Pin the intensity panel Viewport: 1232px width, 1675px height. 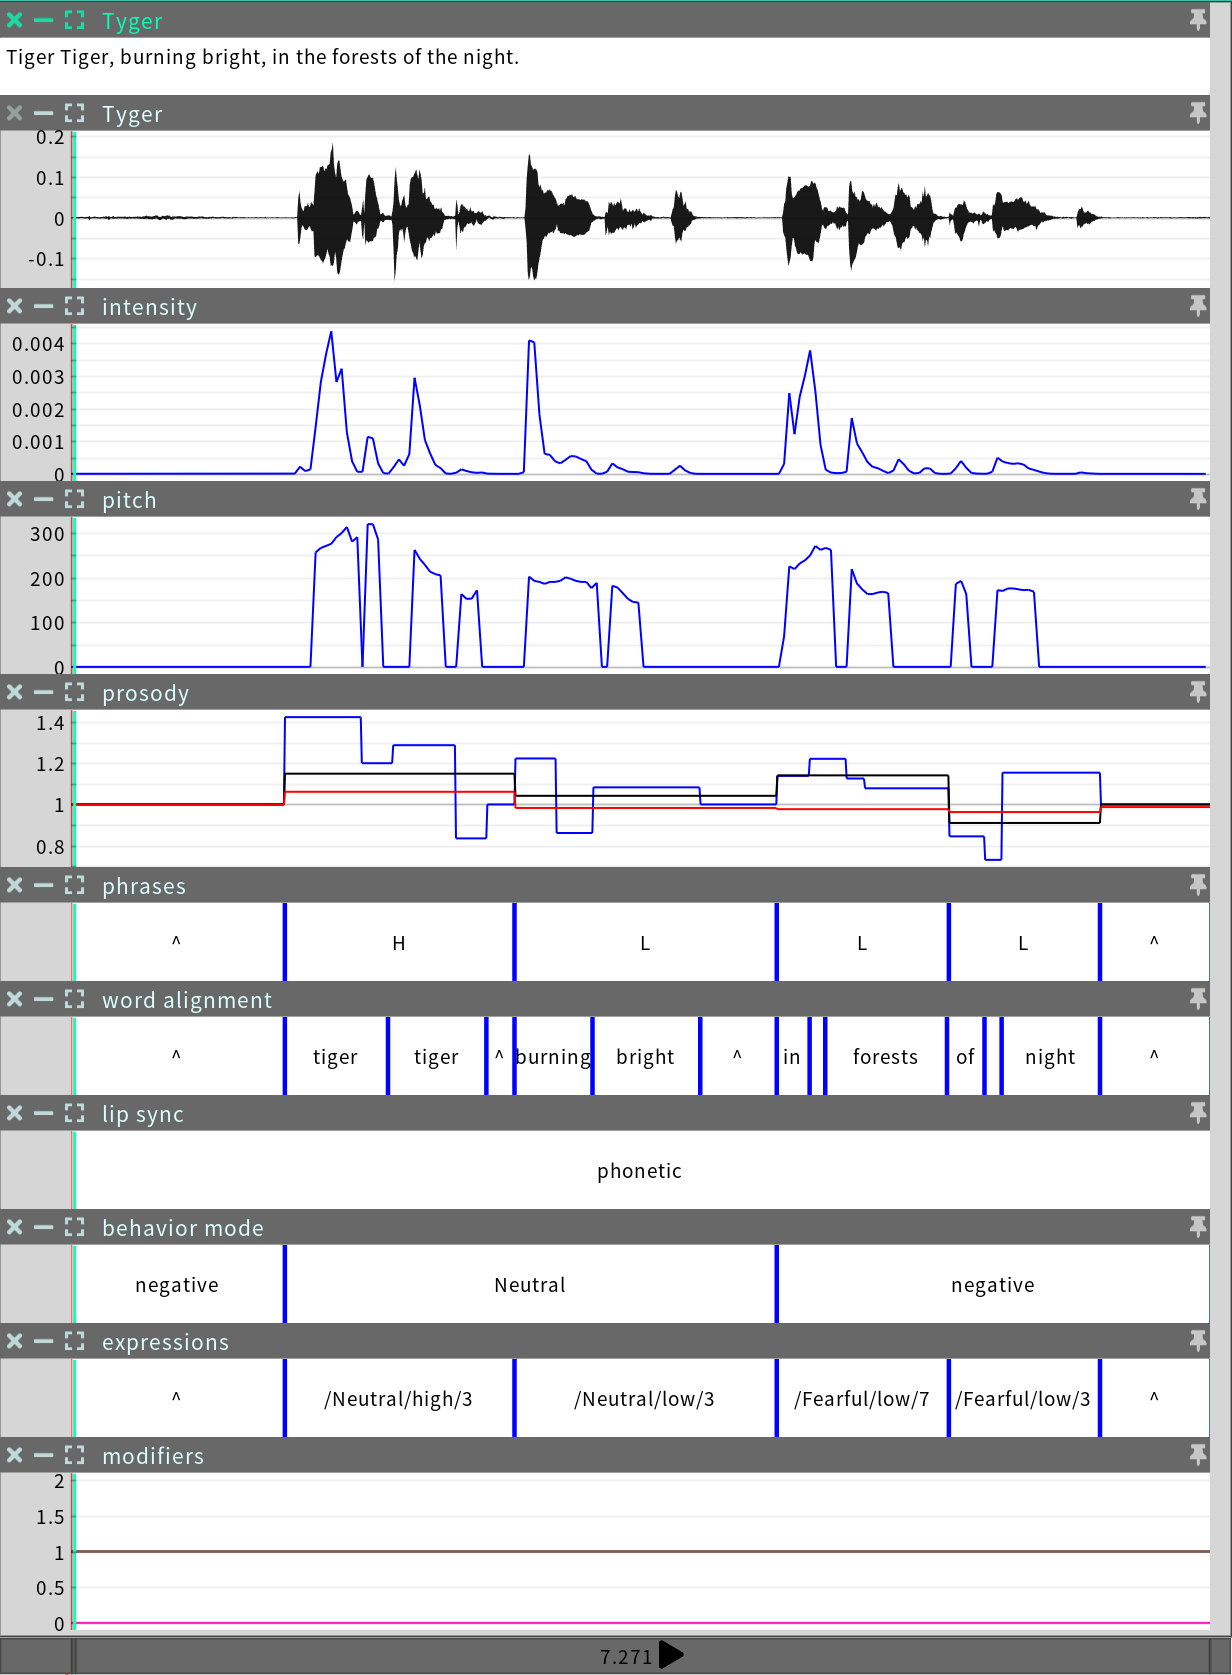click(1197, 306)
